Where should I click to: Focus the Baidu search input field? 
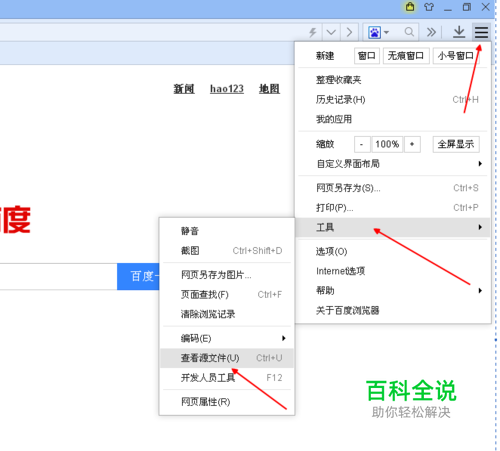(x=58, y=276)
